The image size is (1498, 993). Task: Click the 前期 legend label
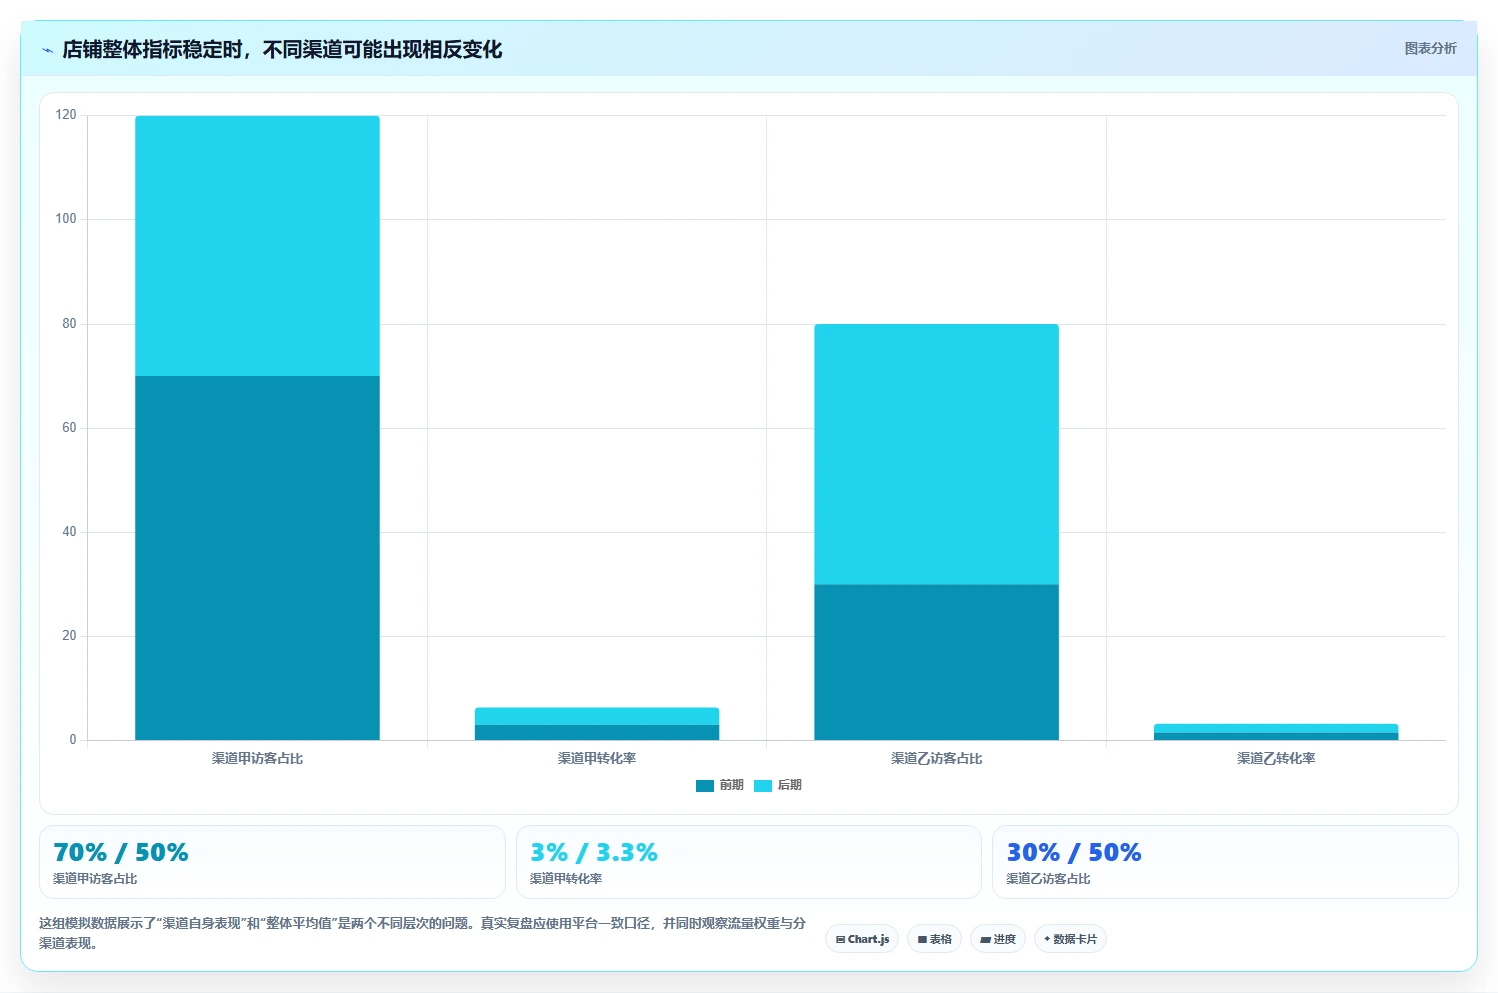click(731, 785)
